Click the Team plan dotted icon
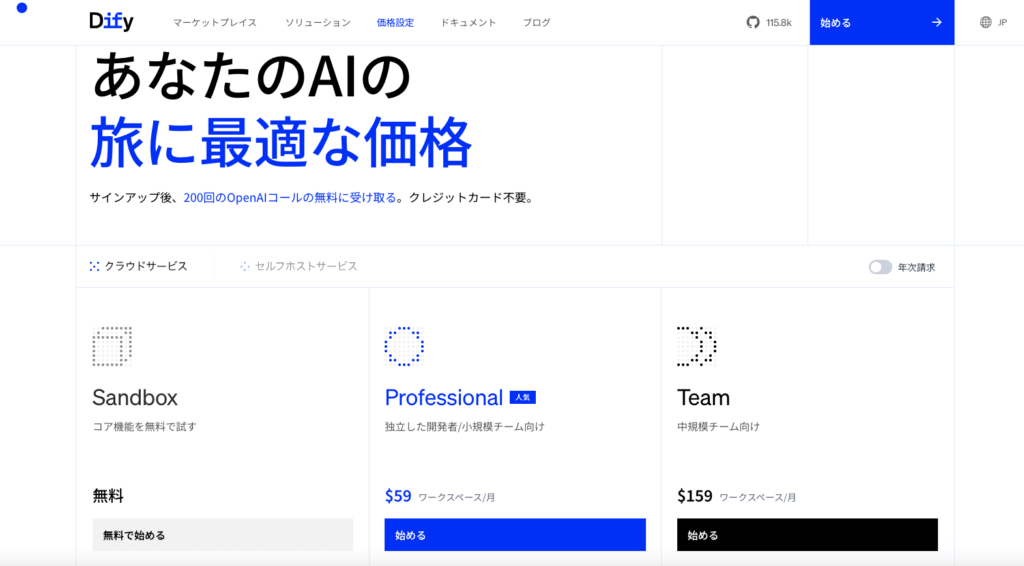Image resolution: width=1024 pixels, height=566 pixels. [x=697, y=346]
